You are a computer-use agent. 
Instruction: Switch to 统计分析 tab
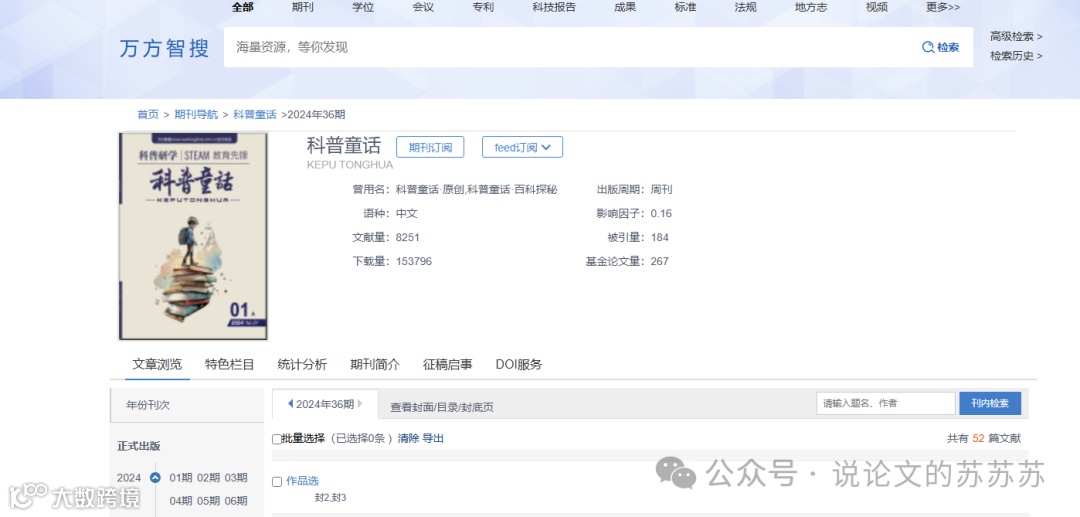(x=302, y=364)
